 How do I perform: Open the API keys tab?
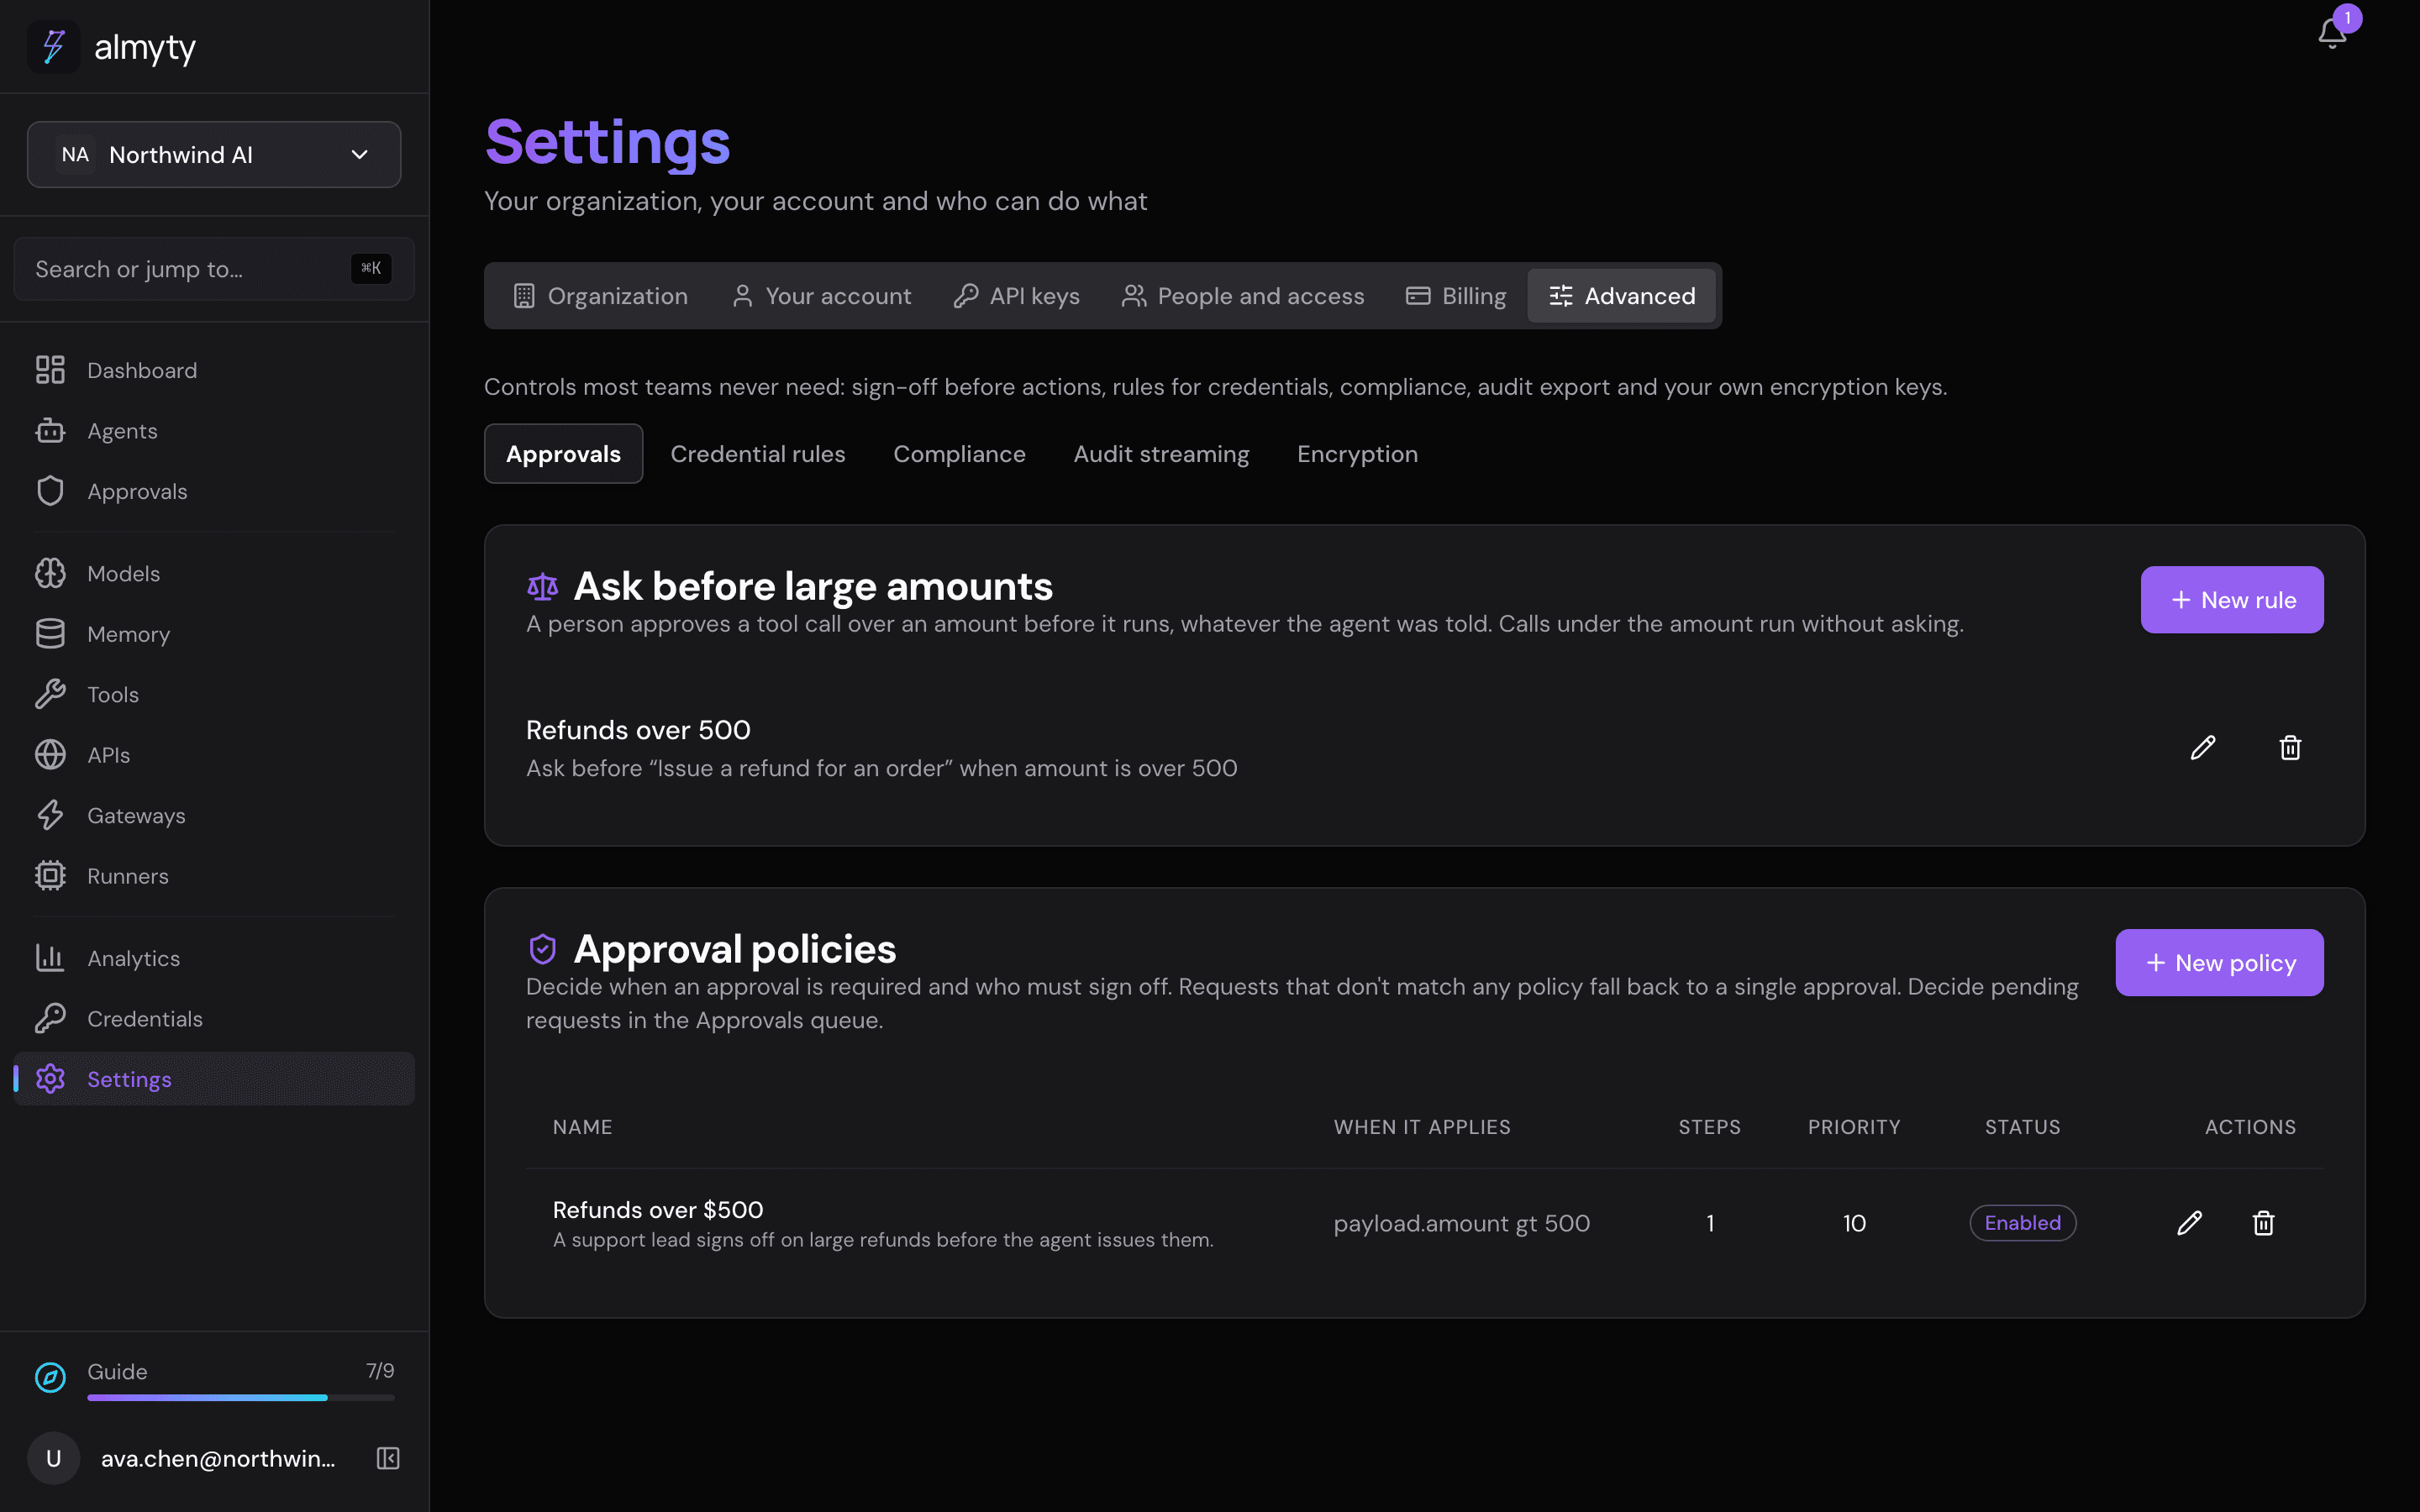[x=1016, y=296]
